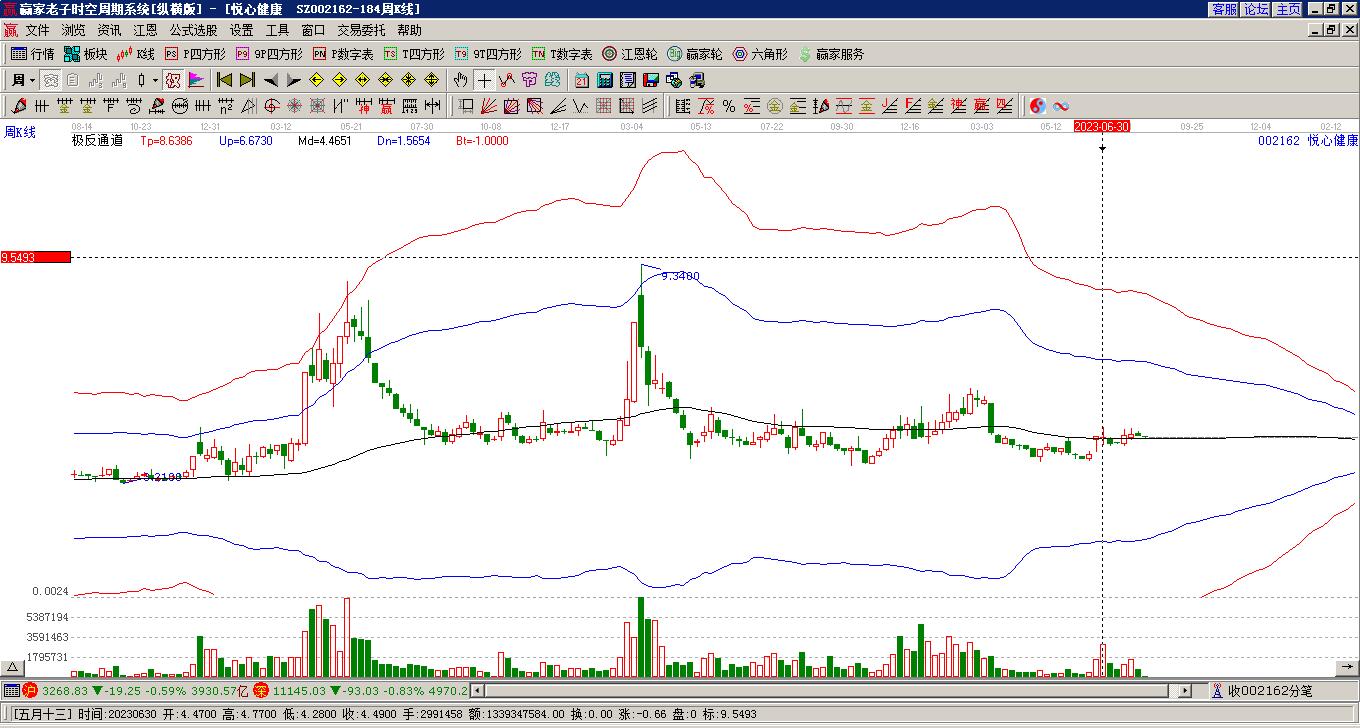The width and height of the screenshot is (1360, 728).
Task: Open 赢家服务 service link
Action: (x=831, y=54)
